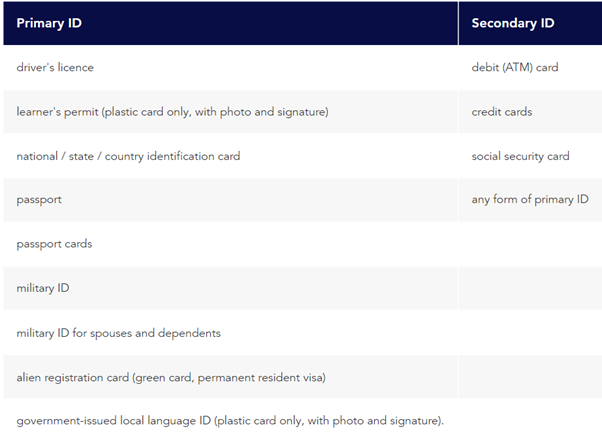
Task: Click the passport entry
Action: point(39,200)
